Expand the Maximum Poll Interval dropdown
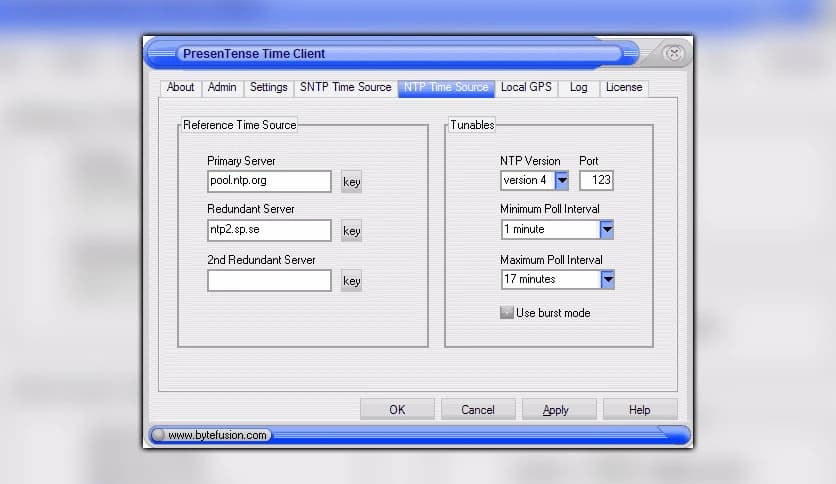Image resolution: width=836 pixels, height=484 pixels. click(607, 279)
